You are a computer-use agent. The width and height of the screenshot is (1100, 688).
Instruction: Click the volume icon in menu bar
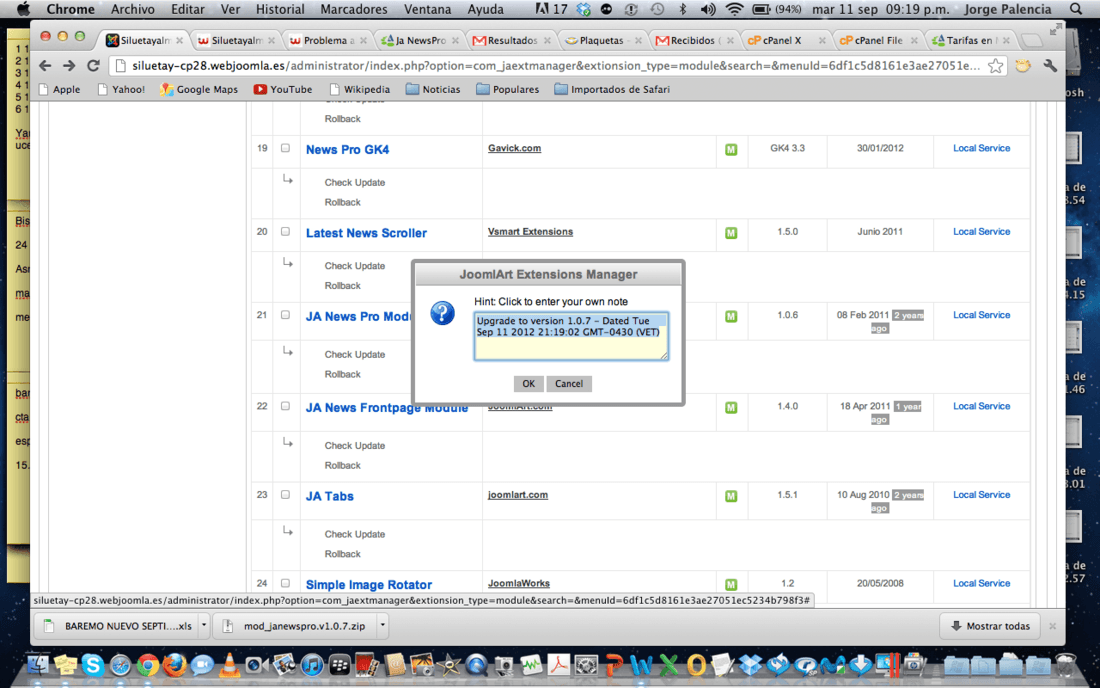708,9
